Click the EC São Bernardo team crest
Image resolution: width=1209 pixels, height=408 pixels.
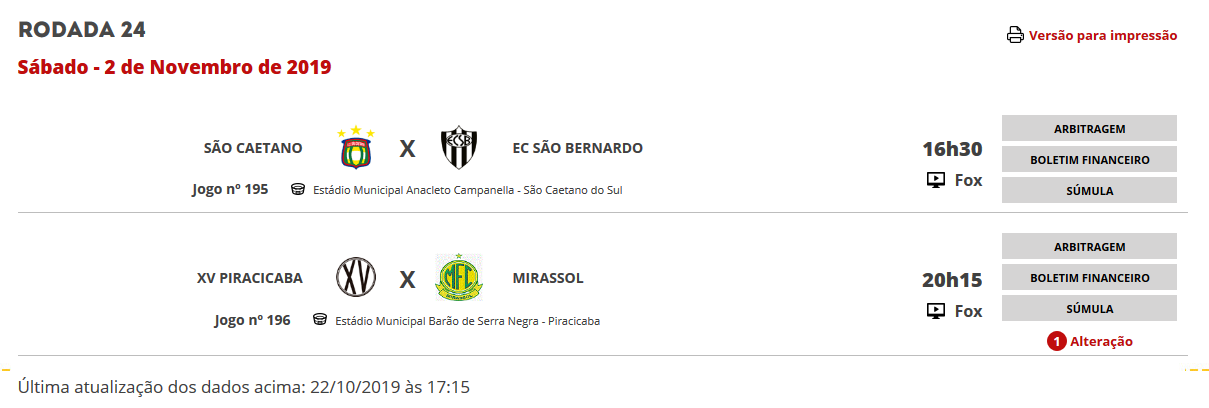click(x=460, y=148)
